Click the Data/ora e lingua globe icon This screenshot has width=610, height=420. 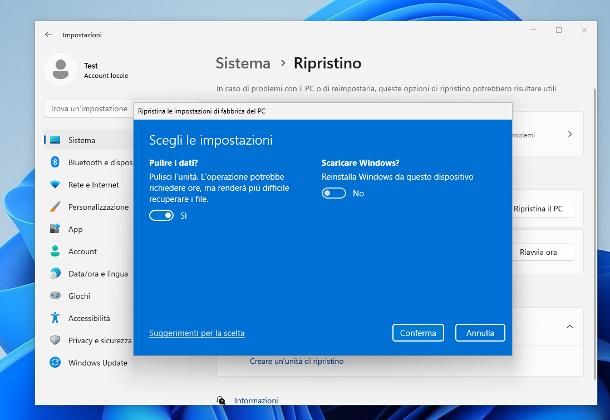tap(55, 273)
